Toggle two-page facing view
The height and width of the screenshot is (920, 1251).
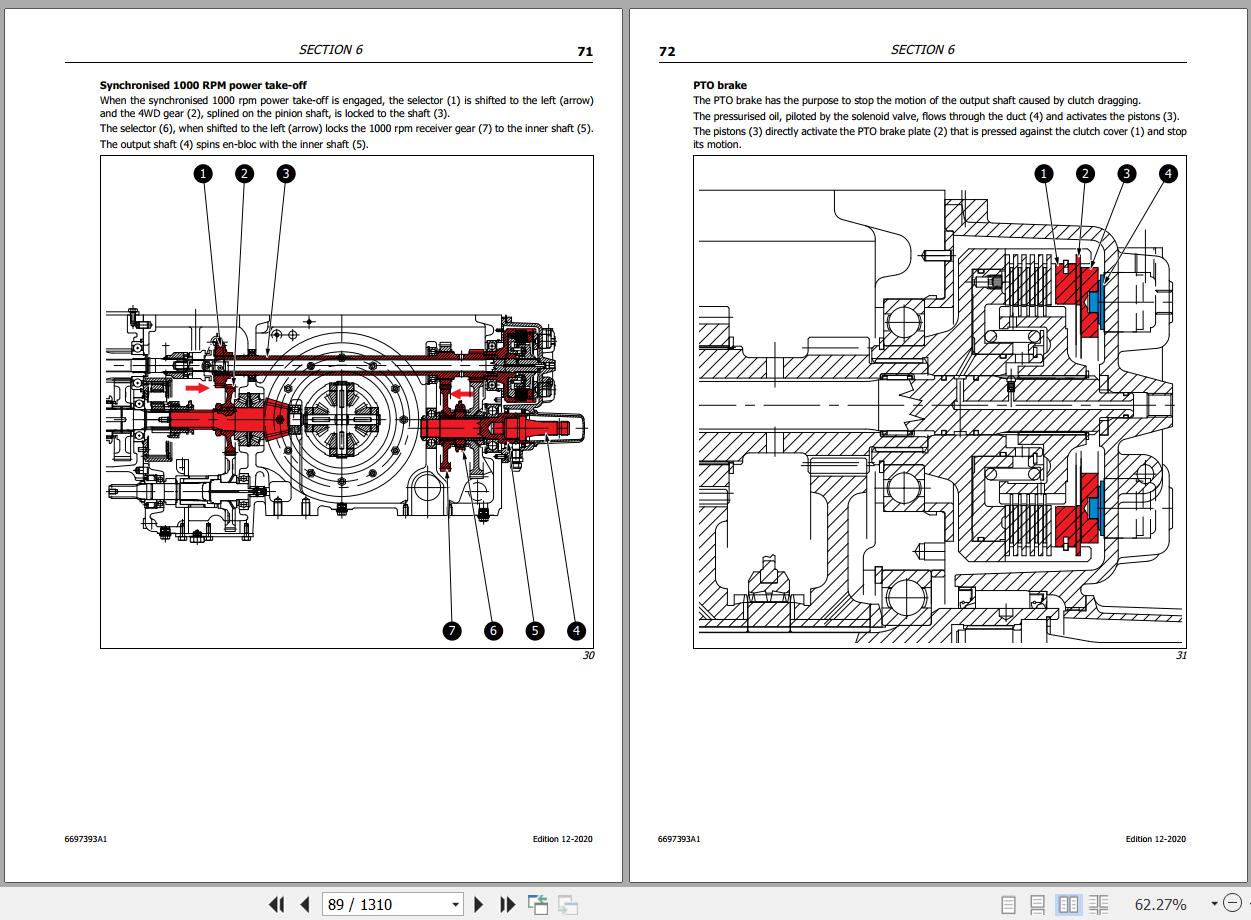click(1069, 904)
